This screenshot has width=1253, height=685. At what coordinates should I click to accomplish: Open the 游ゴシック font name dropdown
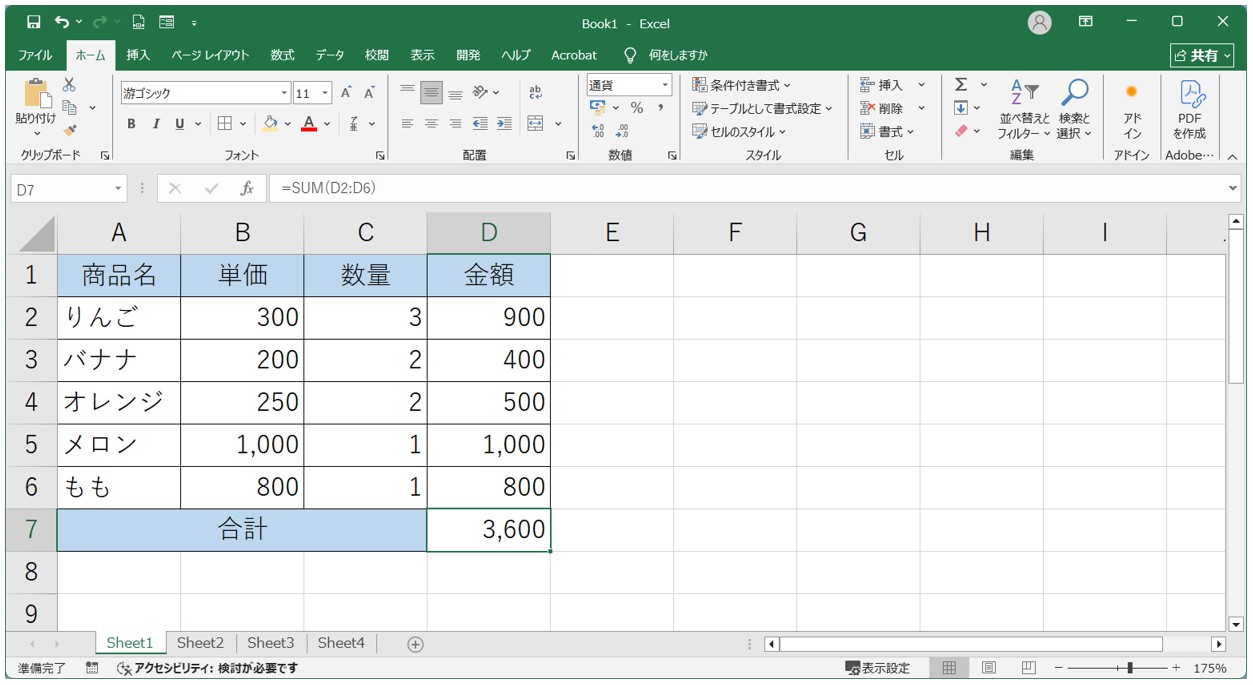click(x=284, y=93)
